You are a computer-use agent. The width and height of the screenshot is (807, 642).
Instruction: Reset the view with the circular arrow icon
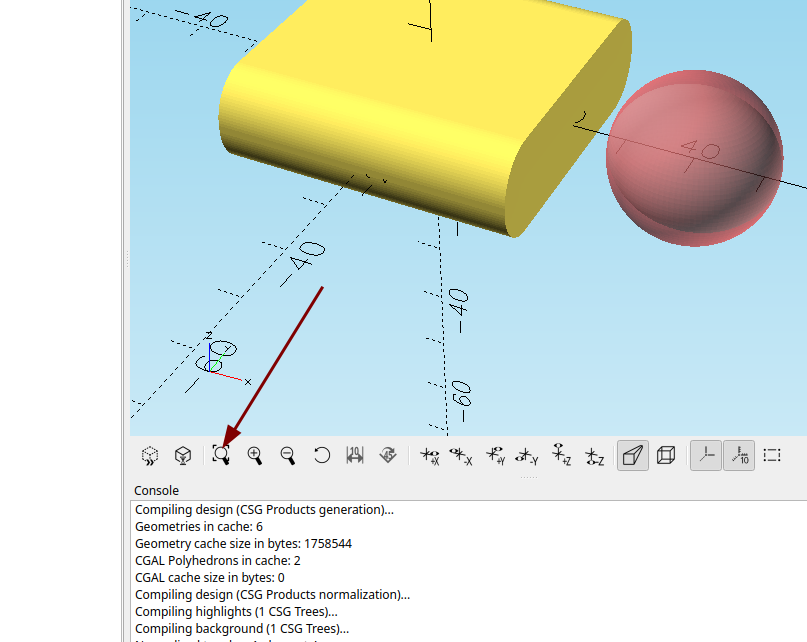pos(322,456)
